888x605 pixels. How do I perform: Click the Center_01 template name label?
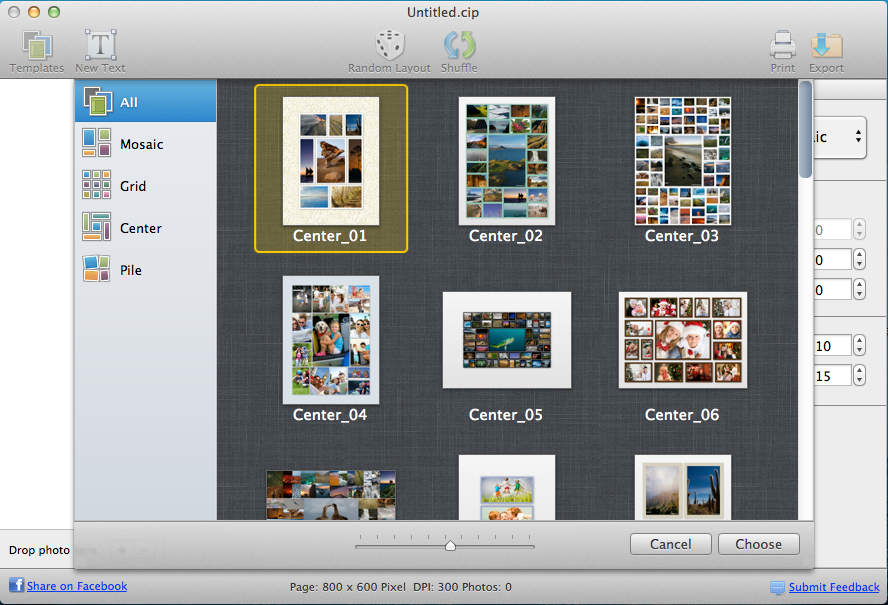[x=330, y=236]
